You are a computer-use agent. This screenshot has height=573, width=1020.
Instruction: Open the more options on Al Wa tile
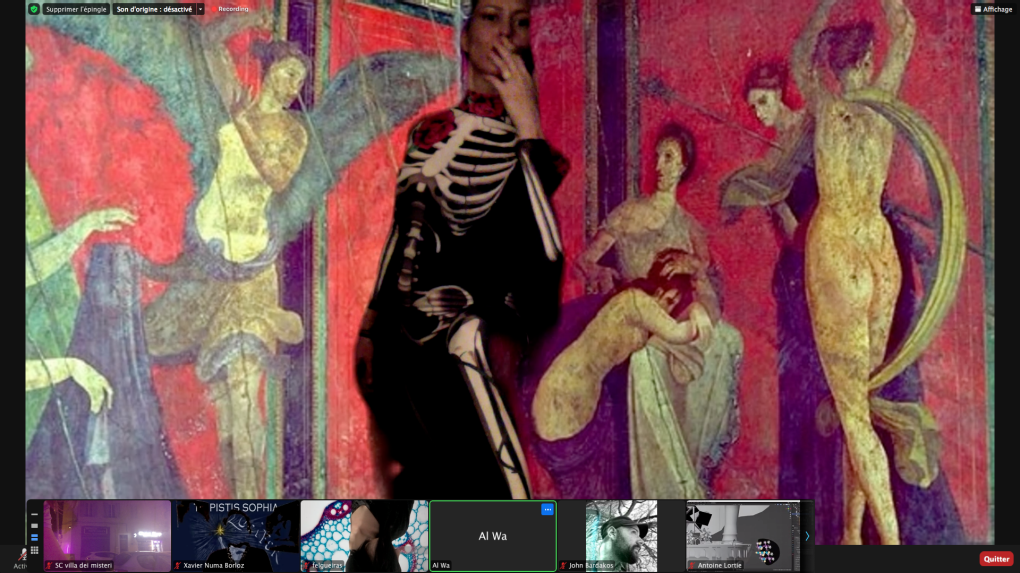click(x=547, y=509)
